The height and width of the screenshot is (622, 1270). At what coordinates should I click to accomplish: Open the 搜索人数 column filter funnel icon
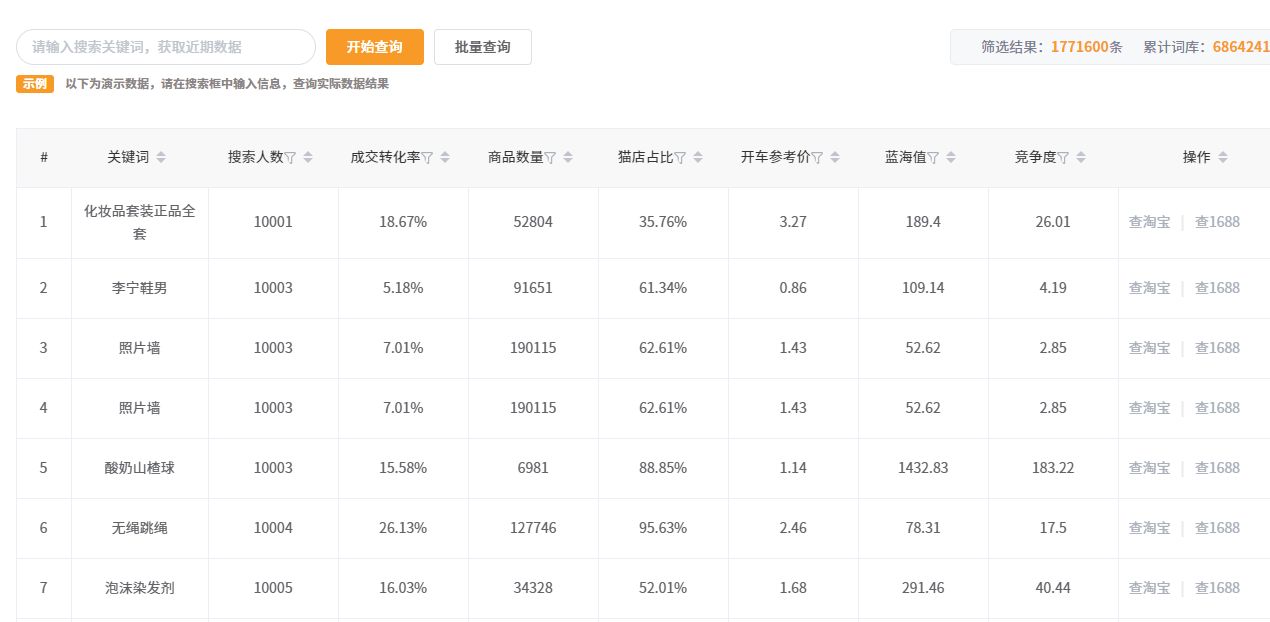click(291, 157)
